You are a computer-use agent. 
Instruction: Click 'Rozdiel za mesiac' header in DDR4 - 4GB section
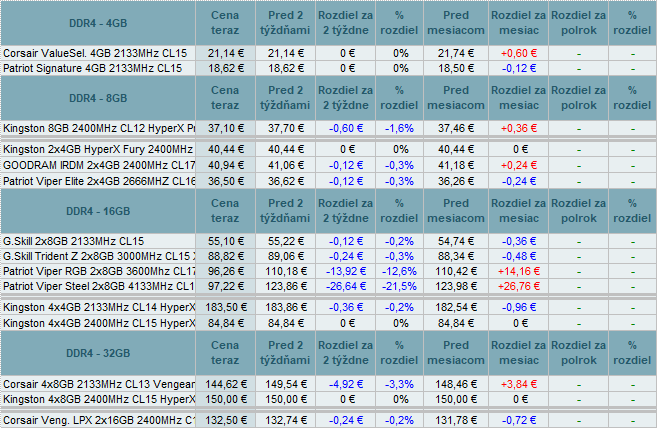tap(519, 23)
